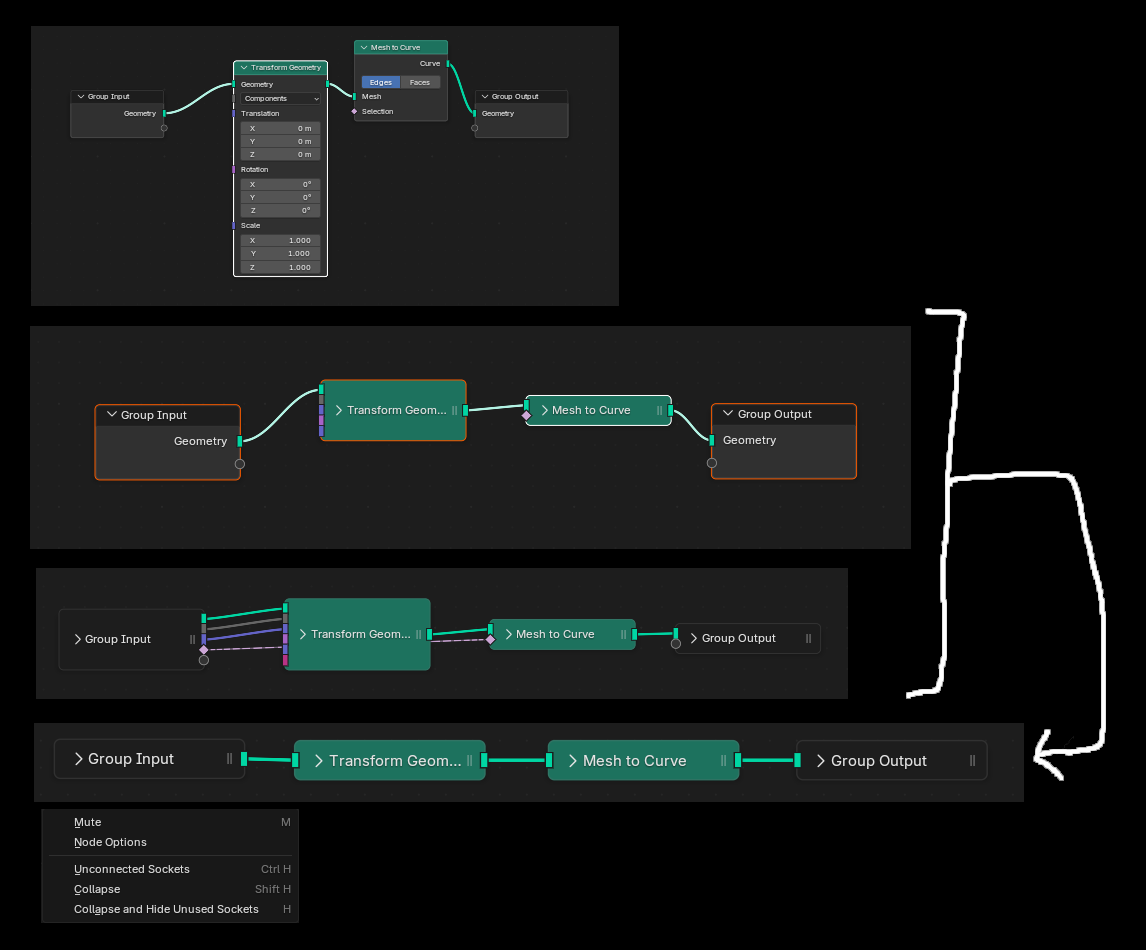Click the Rotation socket on Transform Geometry
The image size is (1146, 950).
pyautogui.click(x=234, y=170)
